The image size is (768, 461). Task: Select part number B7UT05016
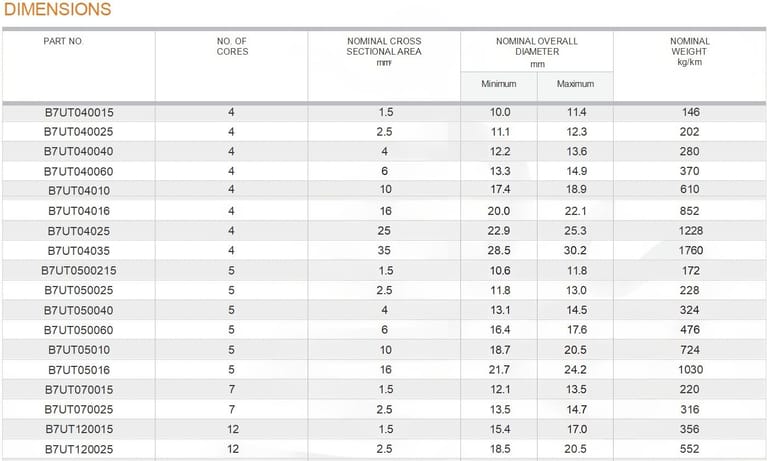(x=78, y=370)
